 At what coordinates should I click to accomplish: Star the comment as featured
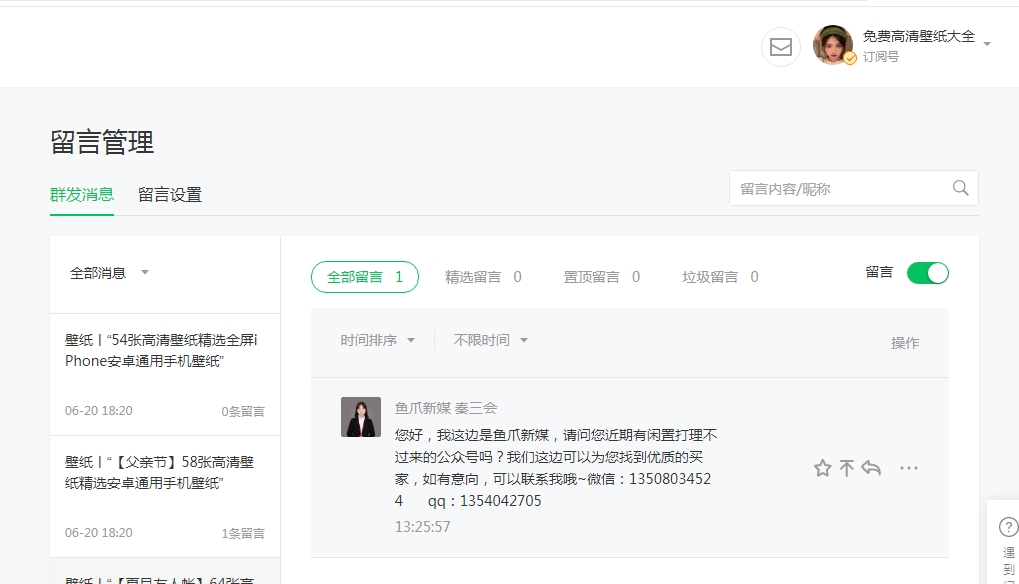822,468
